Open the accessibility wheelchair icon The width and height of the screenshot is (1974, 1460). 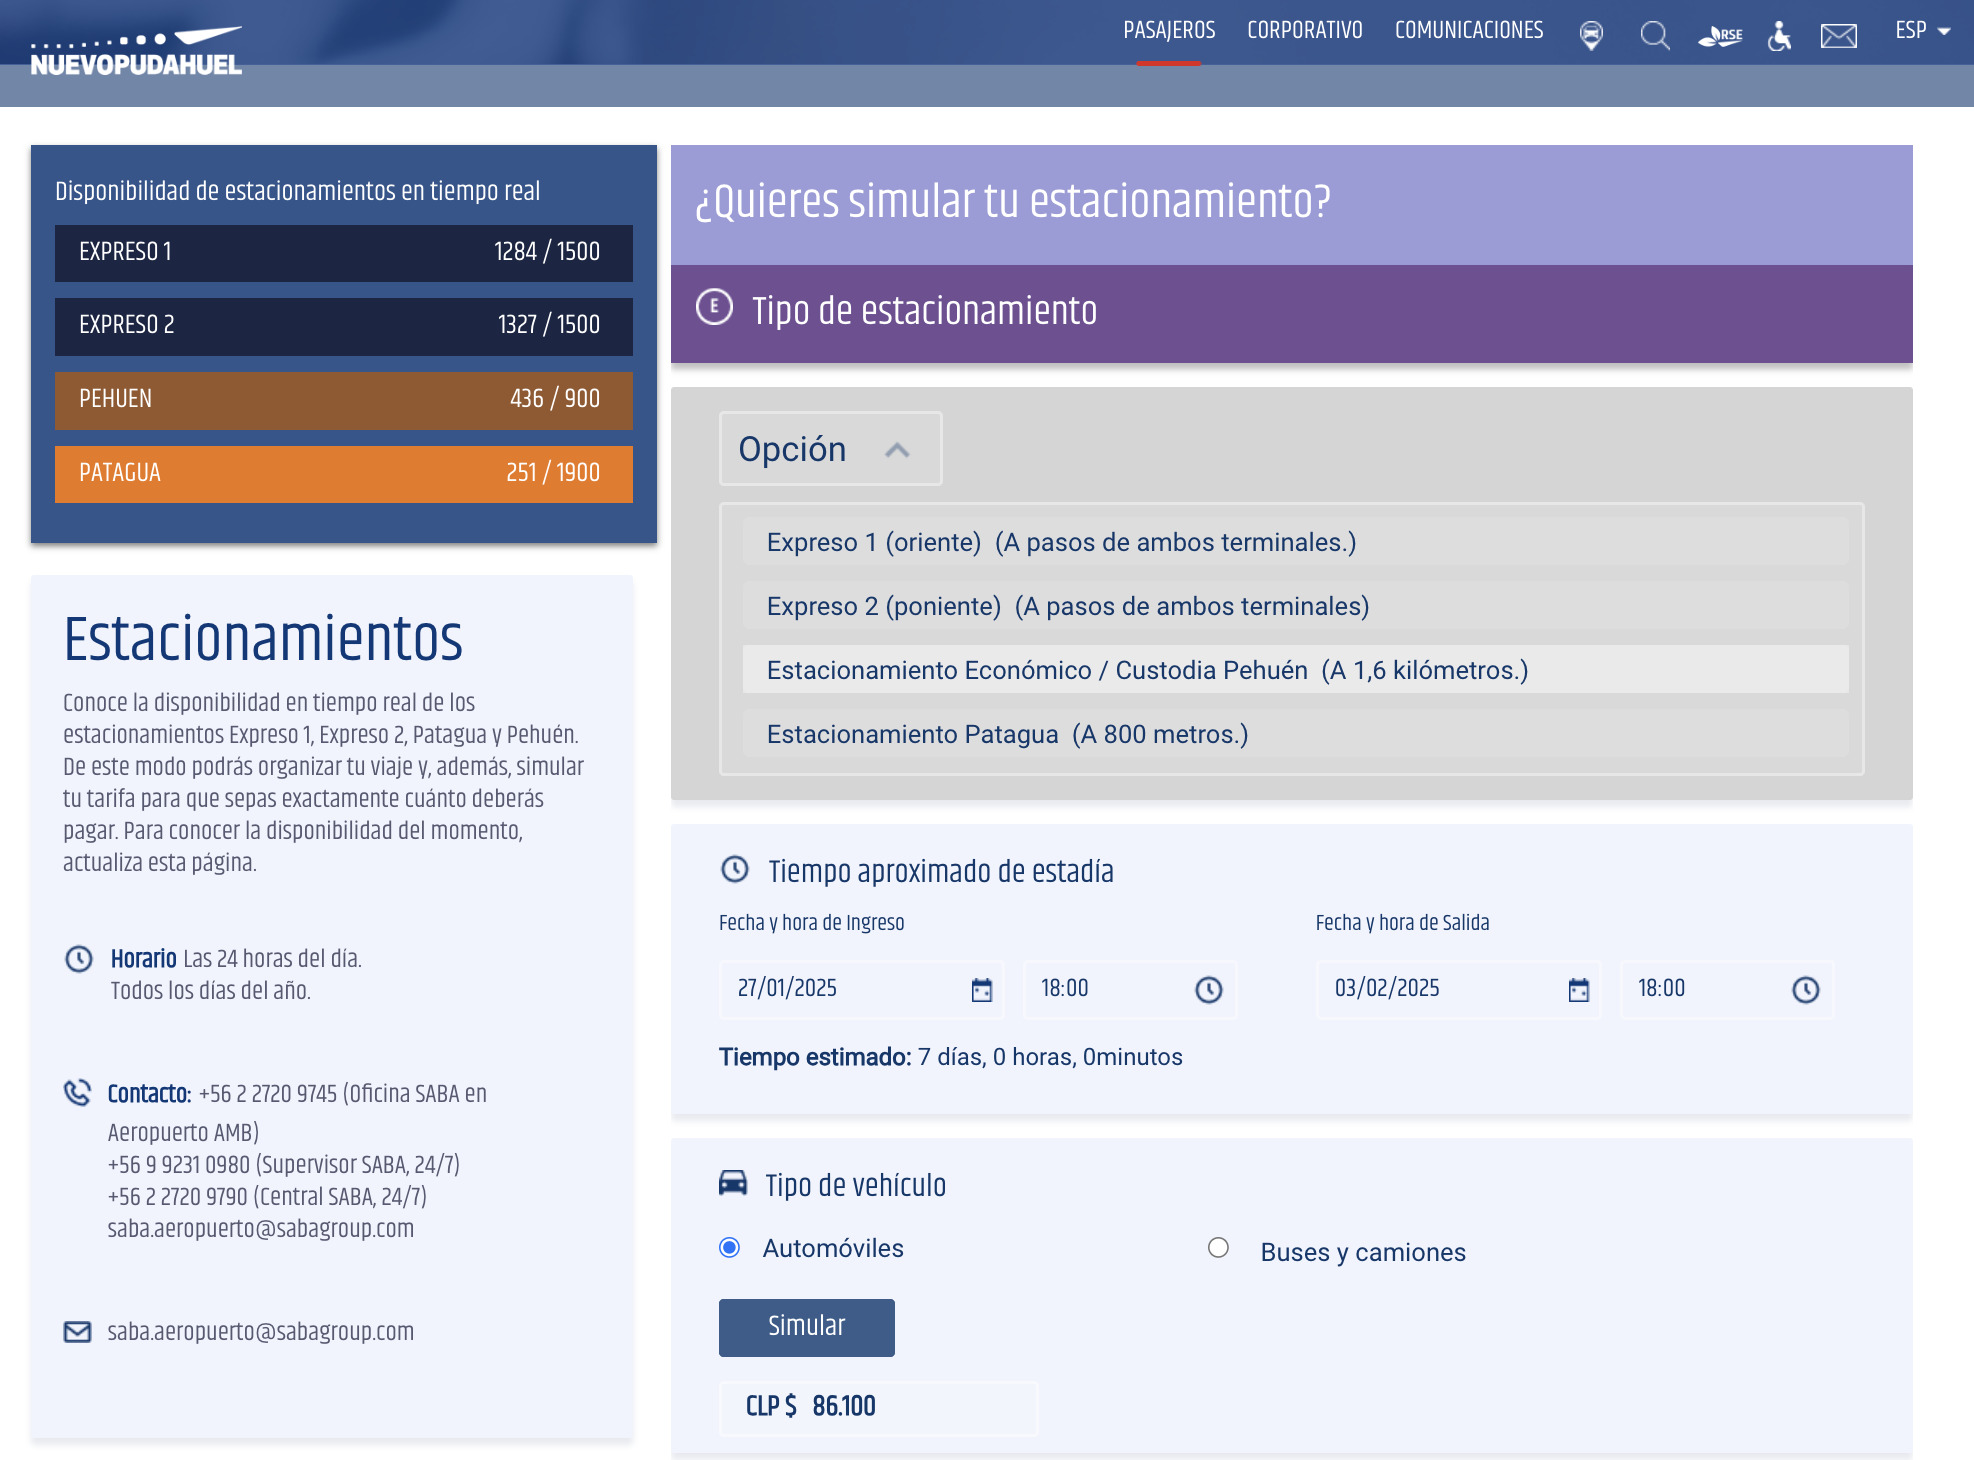1779,36
